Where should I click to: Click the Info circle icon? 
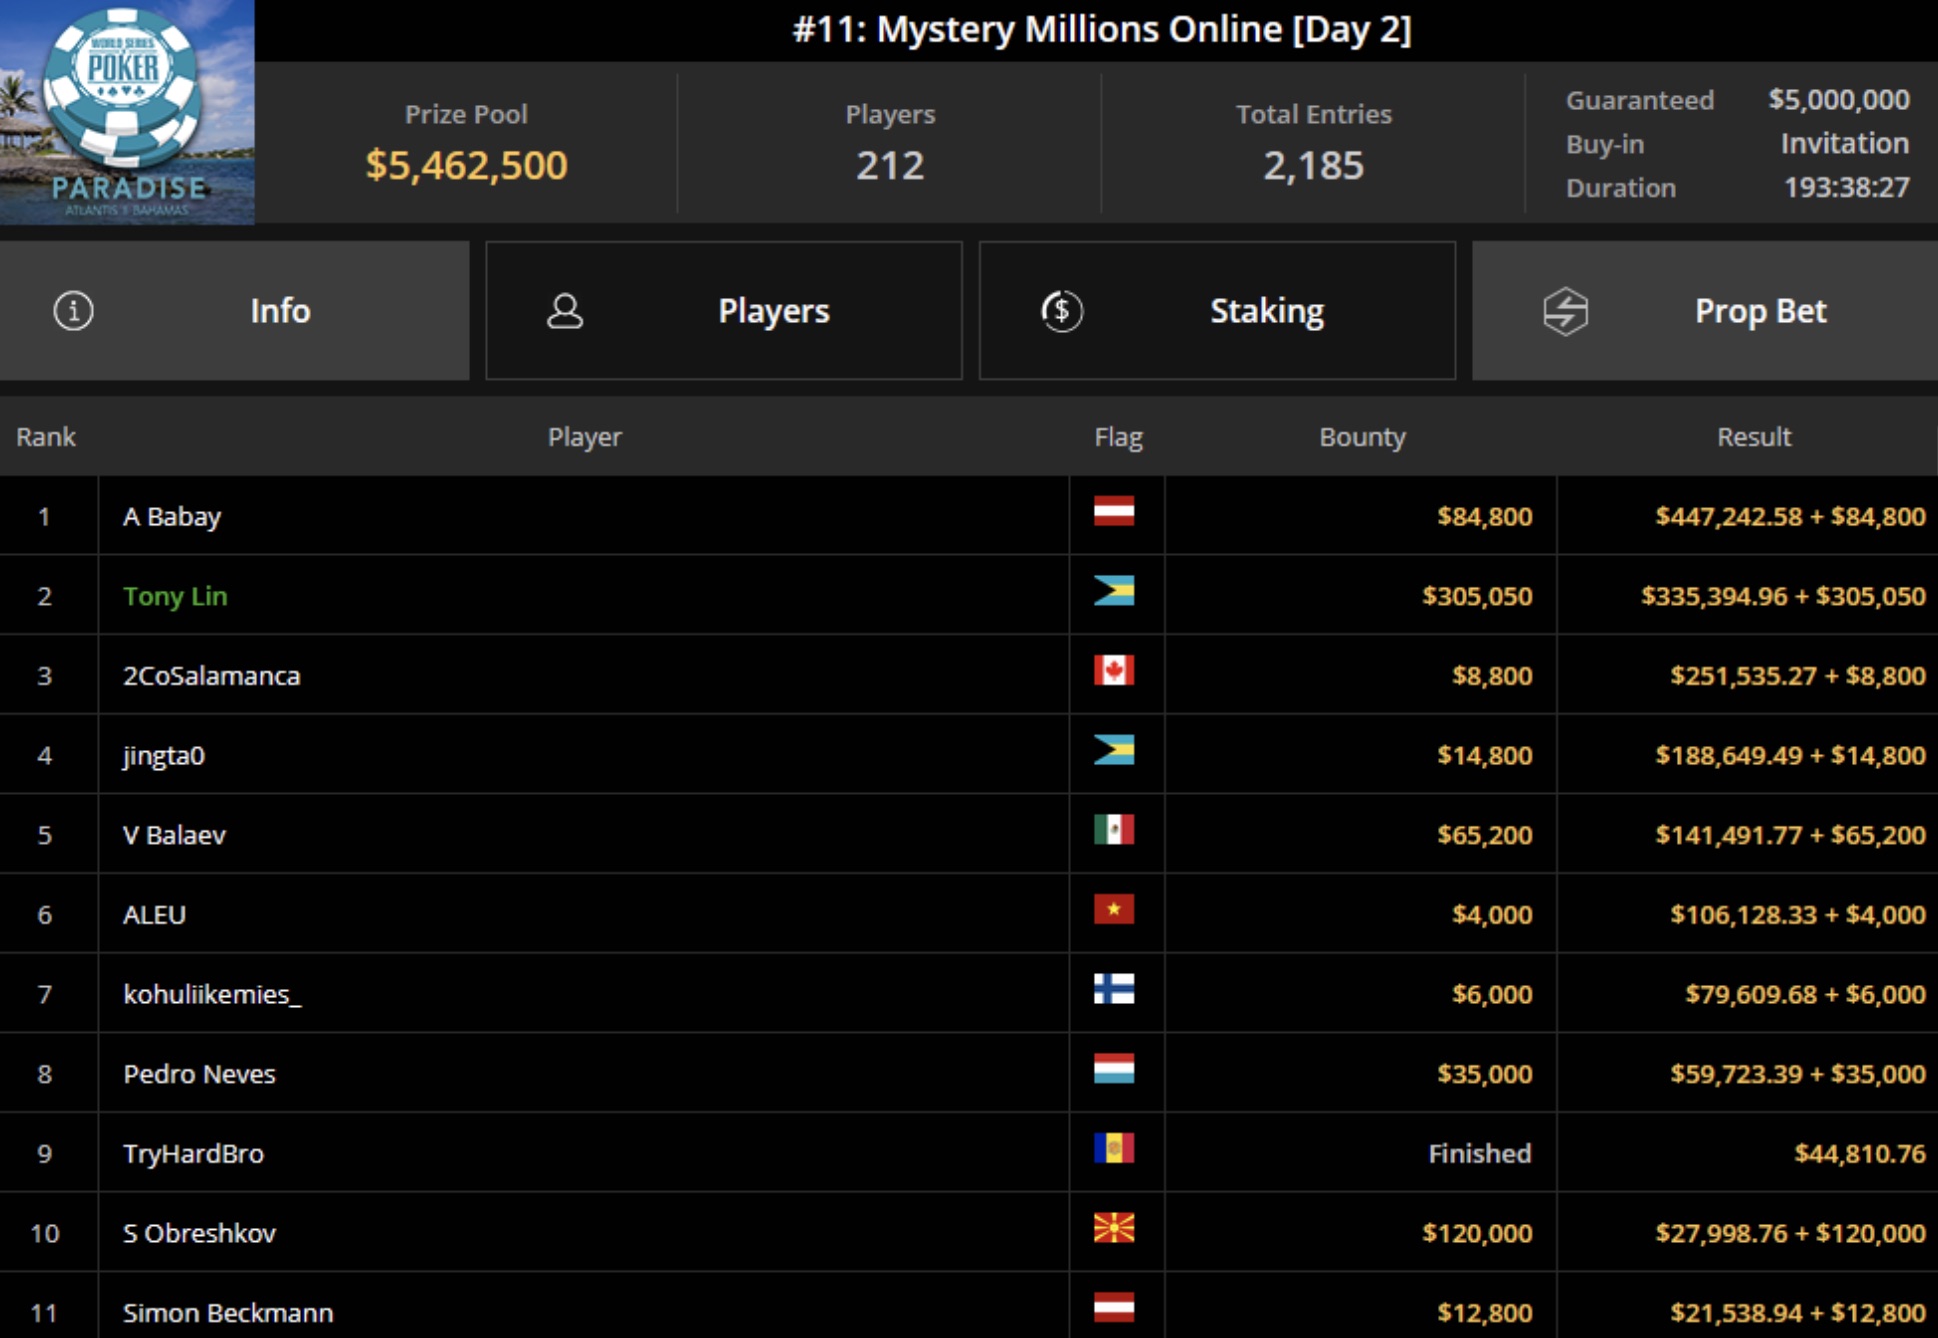point(73,311)
